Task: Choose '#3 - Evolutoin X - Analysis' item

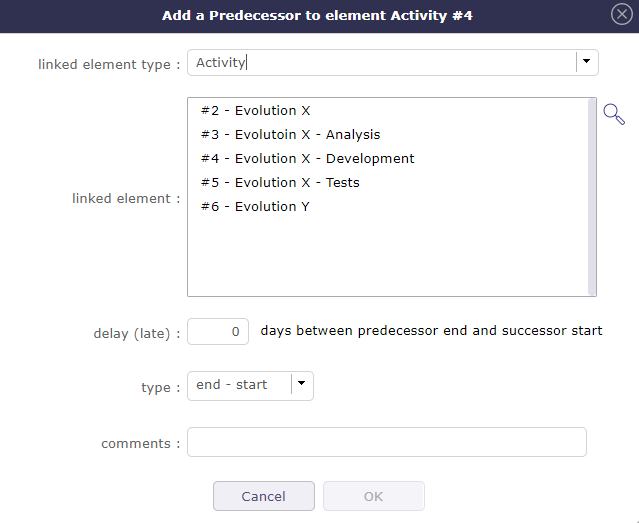Action: [x=290, y=135]
